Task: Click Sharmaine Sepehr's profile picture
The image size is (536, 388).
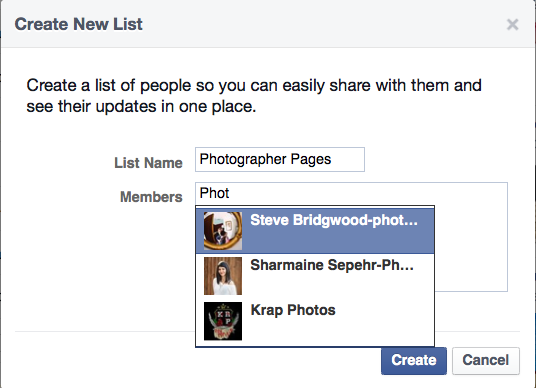Action: [223, 276]
